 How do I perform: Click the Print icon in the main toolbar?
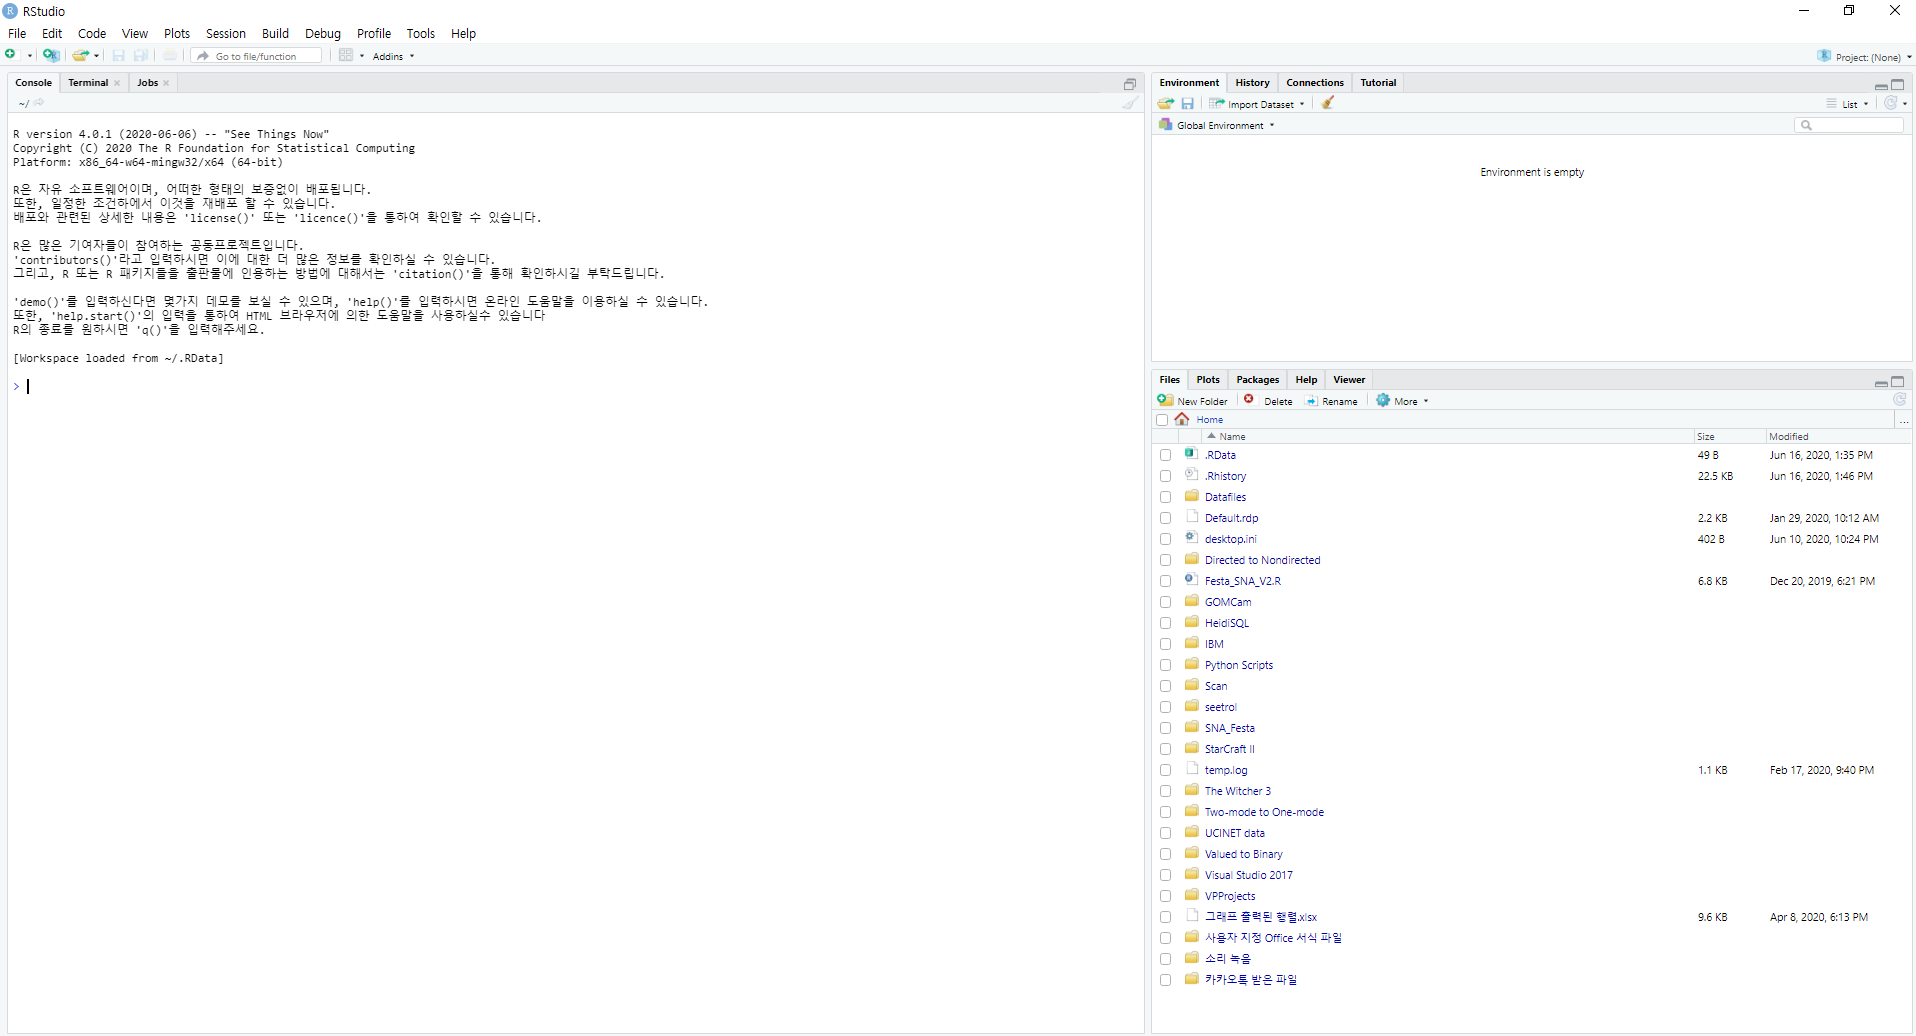170,55
